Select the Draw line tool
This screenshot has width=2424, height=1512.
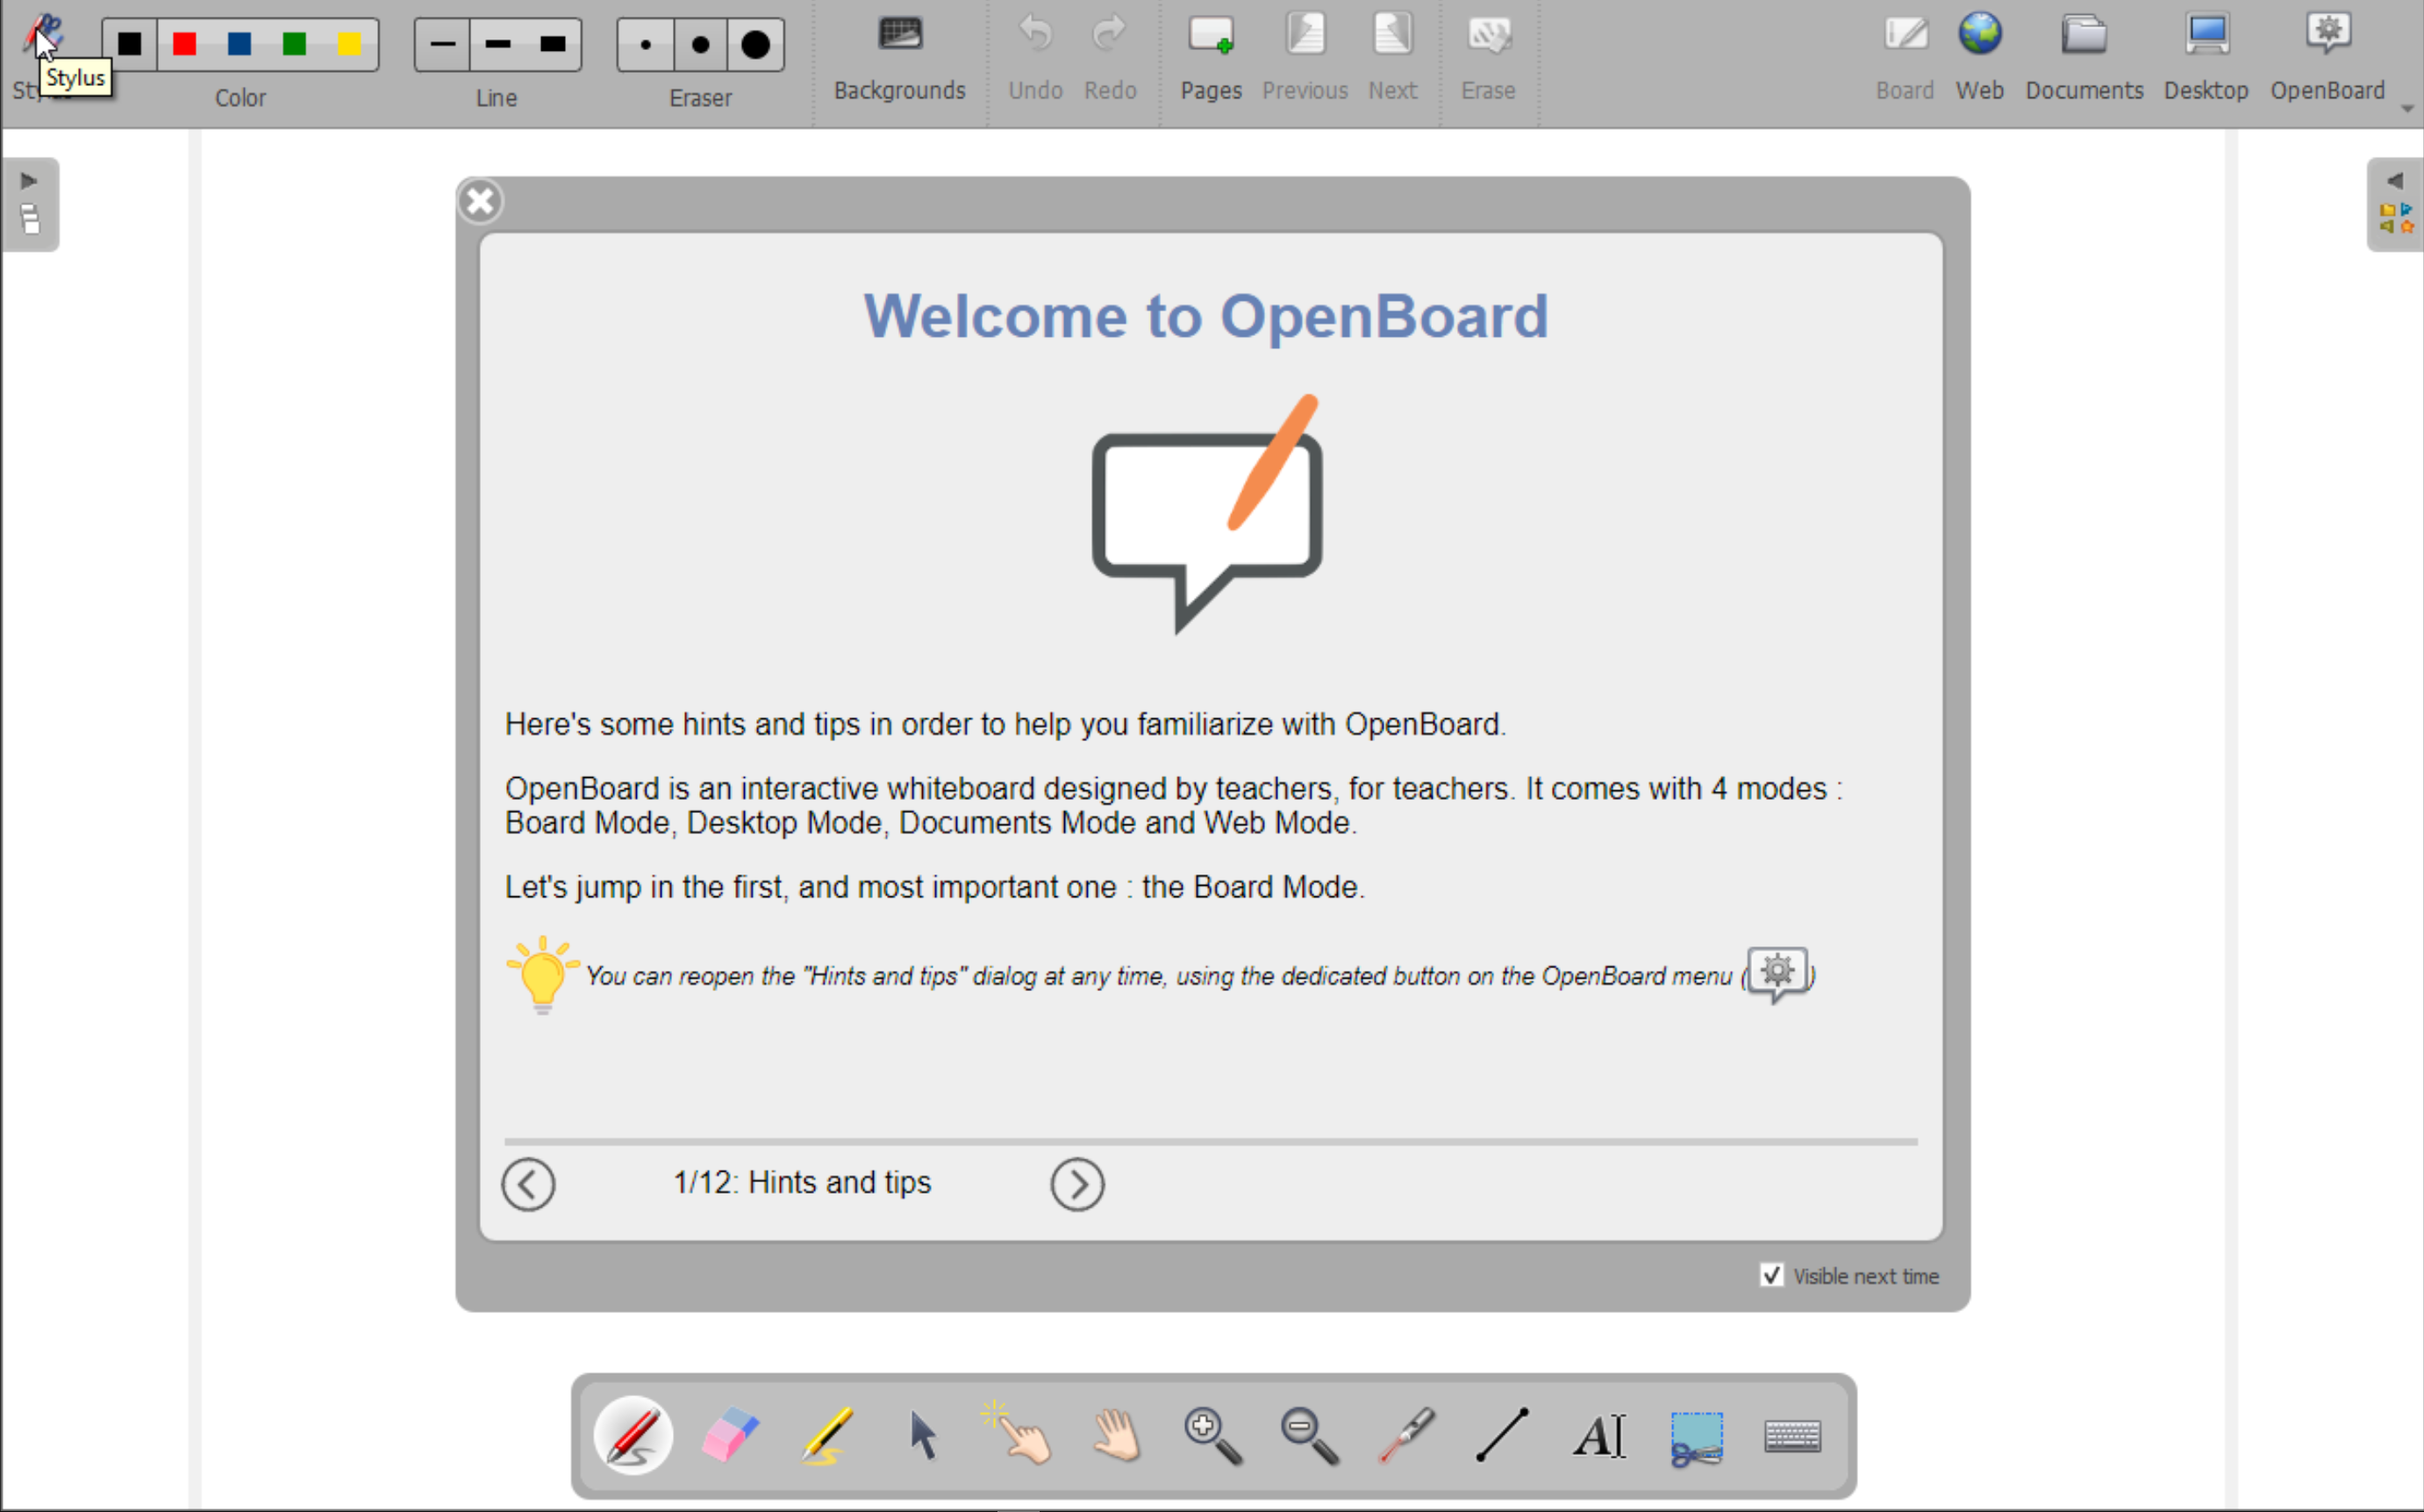click(1503, 1435)
